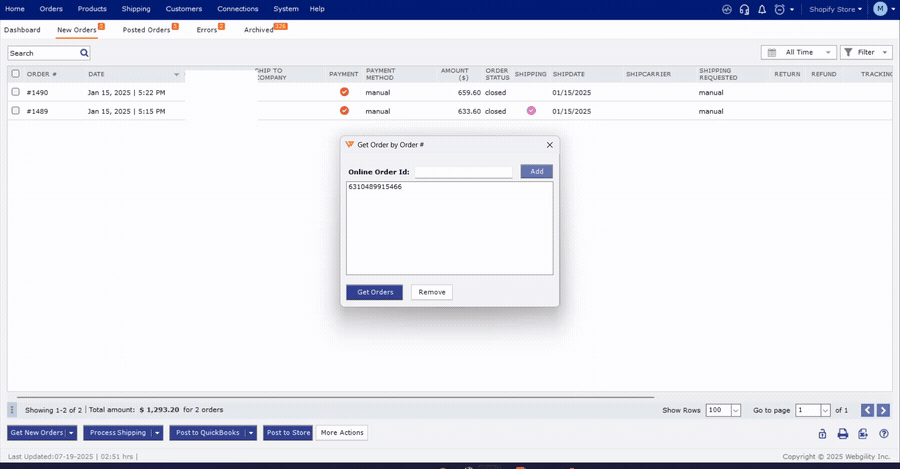Click the headset support icon
Viewport: 900px width, 469px height.
pos(744,9)
